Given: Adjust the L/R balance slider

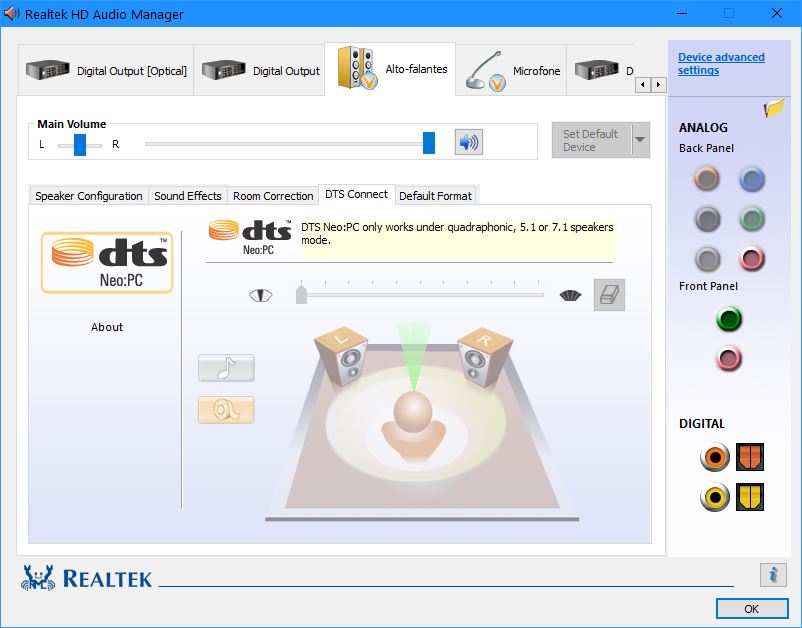Looking at the screenshot, I should pyautogui.click(x=80, y=145).
